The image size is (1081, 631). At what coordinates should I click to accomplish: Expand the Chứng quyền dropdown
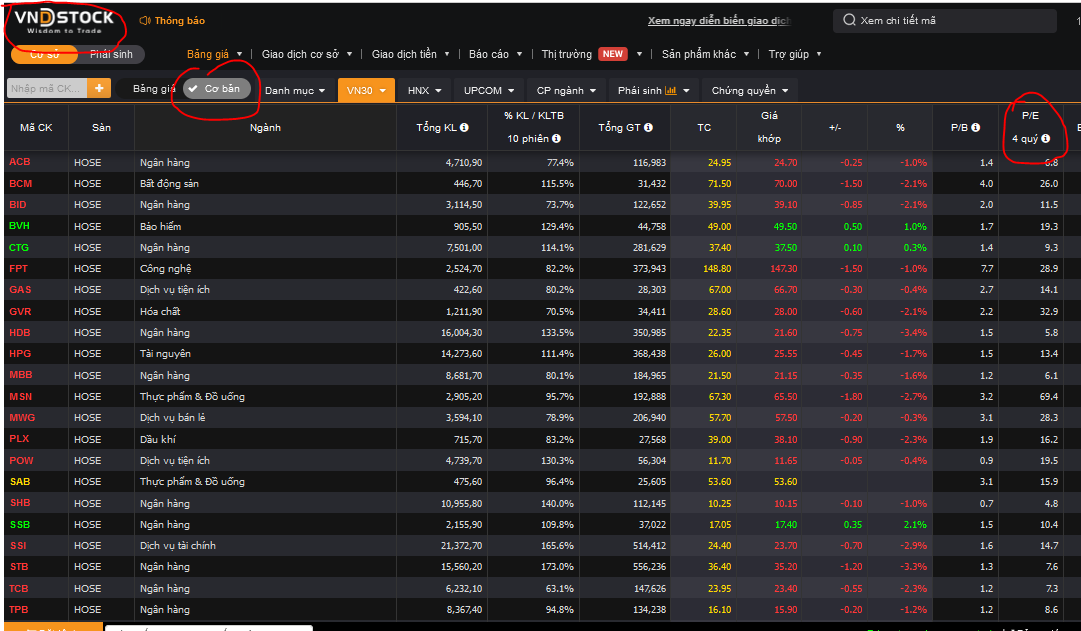click(750, 90)
